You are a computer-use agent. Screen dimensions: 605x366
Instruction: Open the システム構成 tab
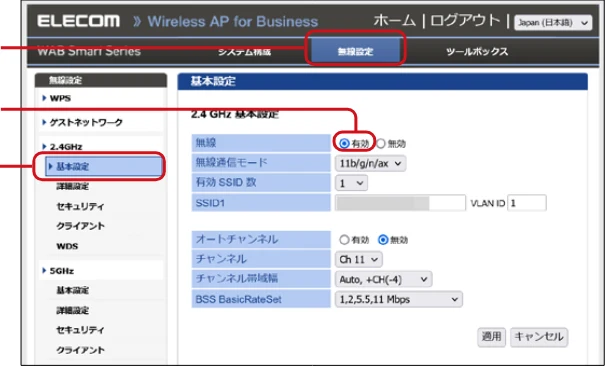(244, 52)
